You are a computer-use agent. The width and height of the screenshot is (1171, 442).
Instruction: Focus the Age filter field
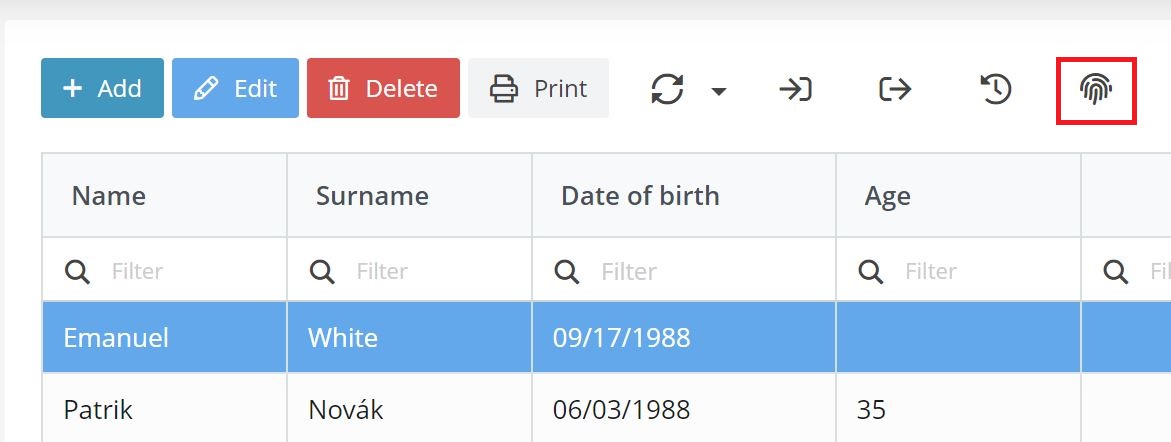click(x=958, y=270)
